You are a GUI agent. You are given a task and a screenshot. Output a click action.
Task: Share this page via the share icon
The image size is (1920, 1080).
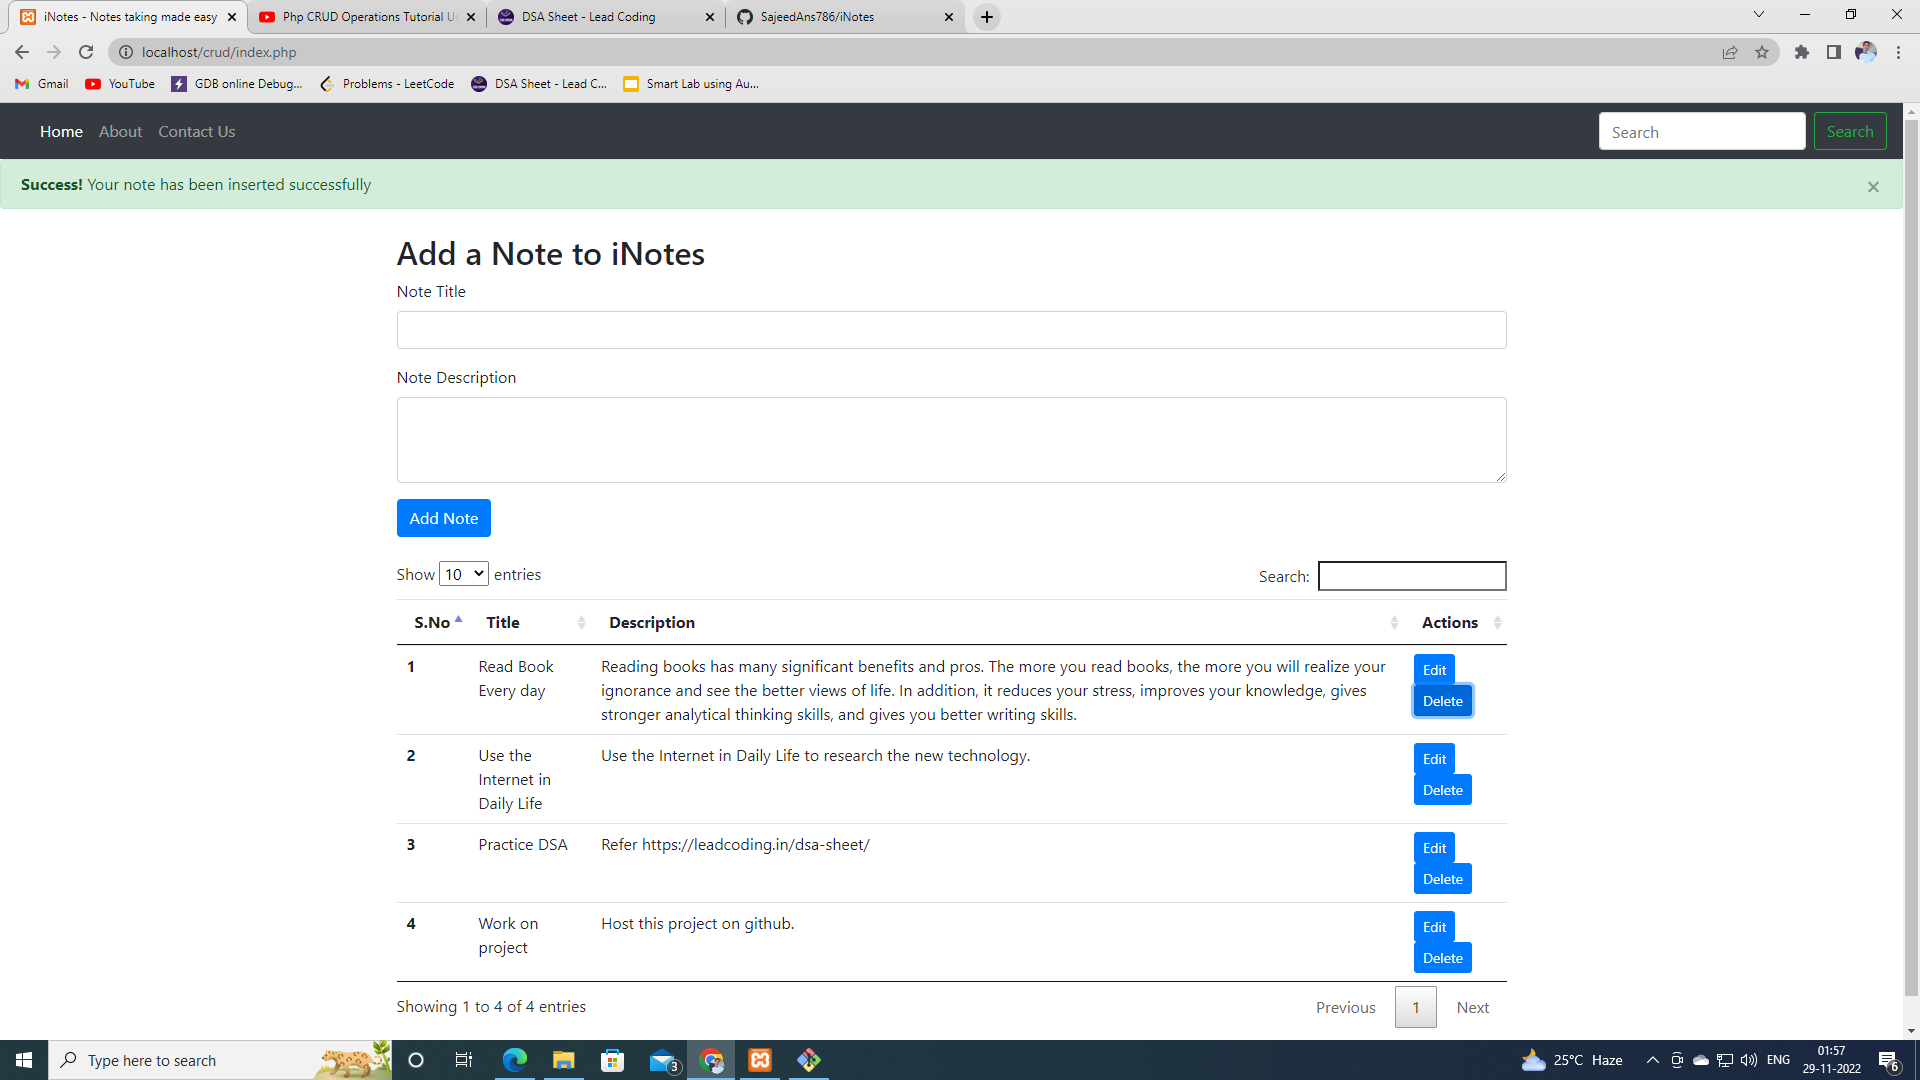1730,52
